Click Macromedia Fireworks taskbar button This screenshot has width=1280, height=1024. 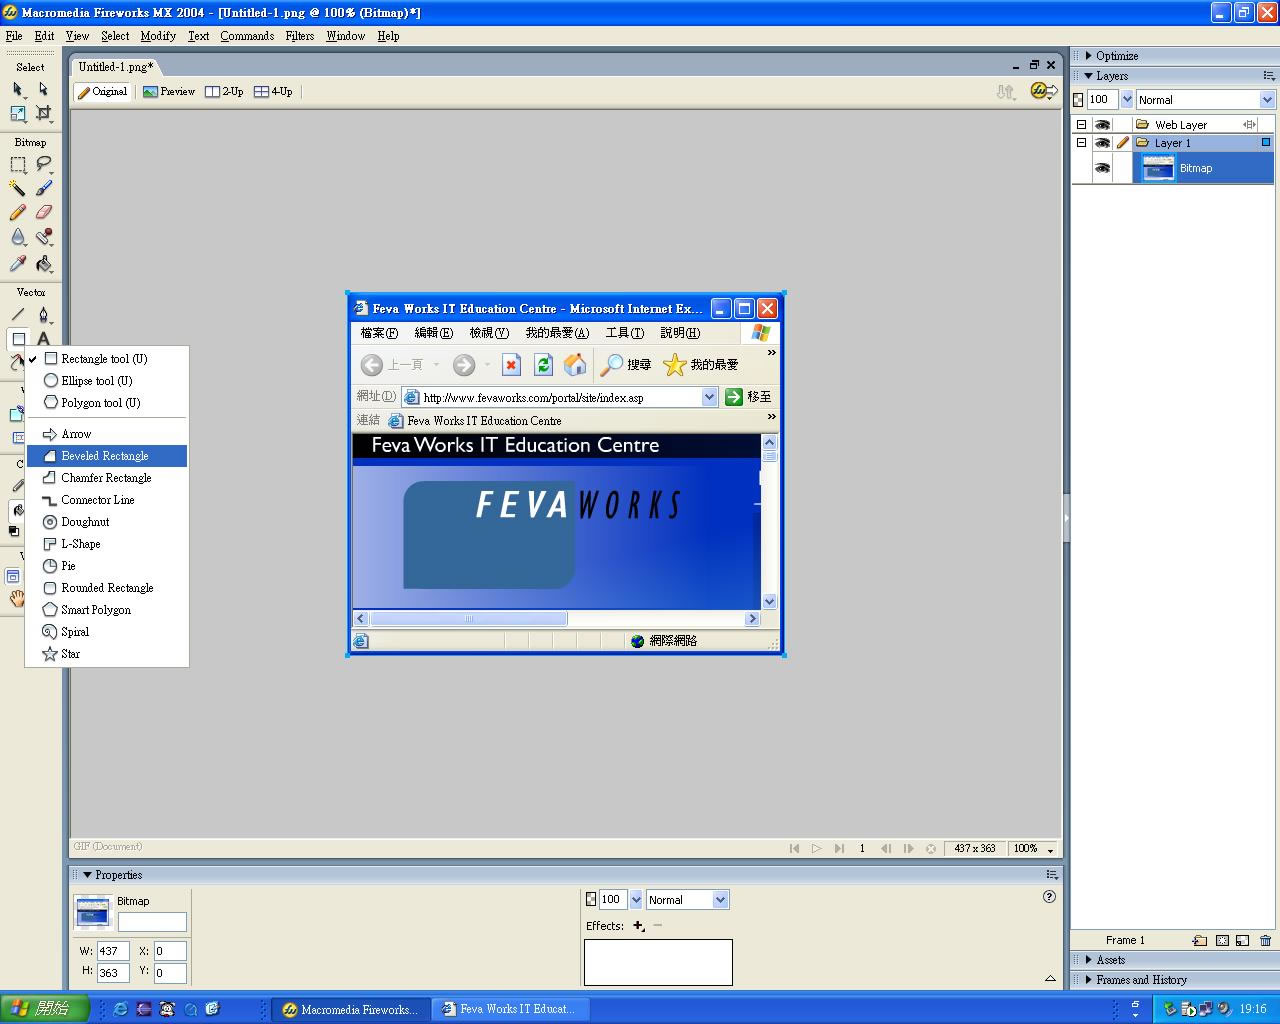350,1009
